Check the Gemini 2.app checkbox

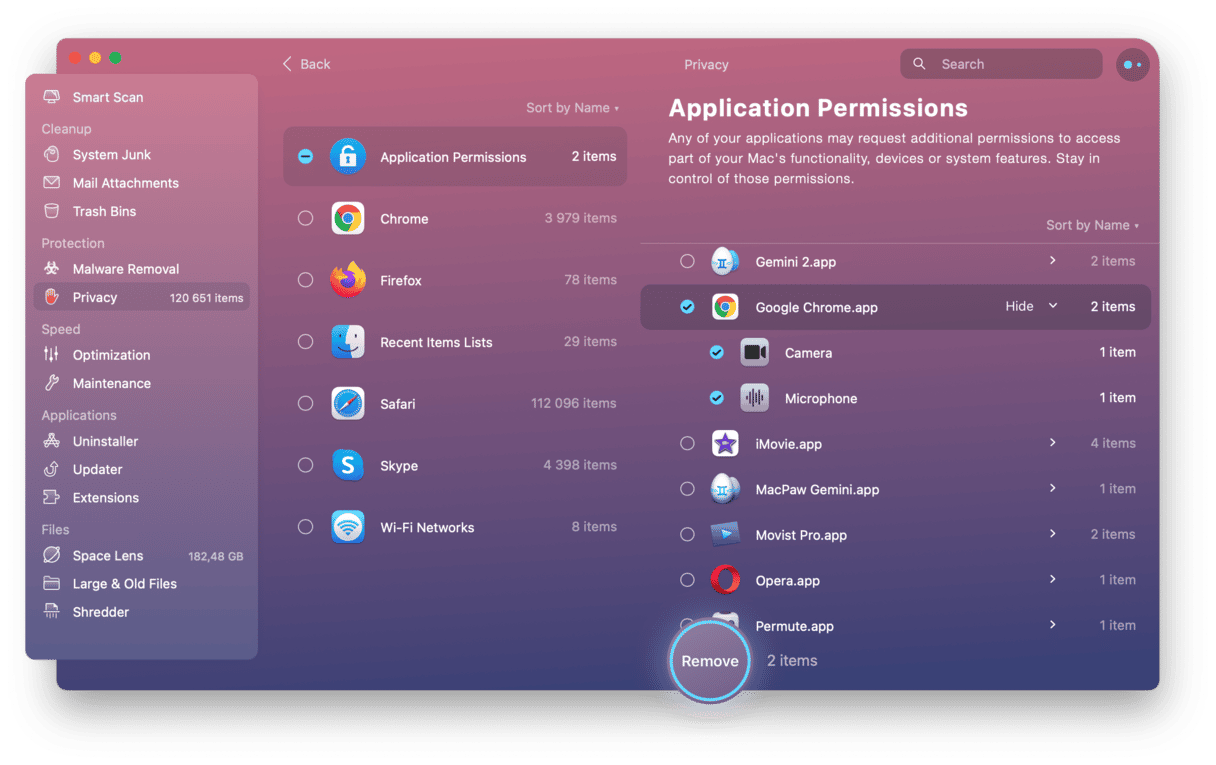point(687,261)
